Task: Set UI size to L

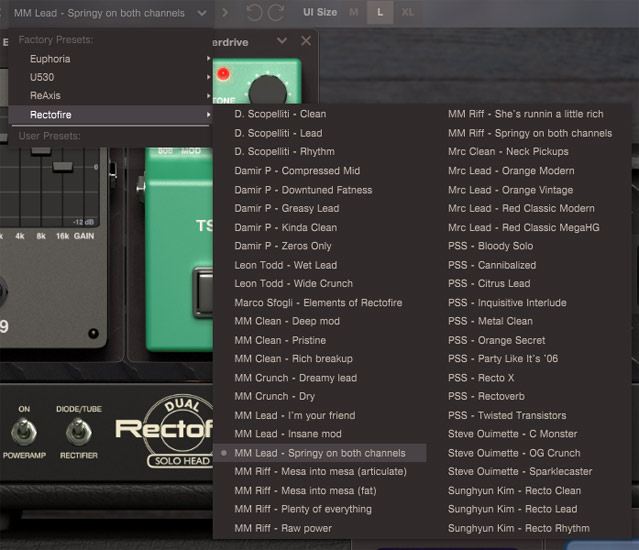Action: click(x=379, y=13)
